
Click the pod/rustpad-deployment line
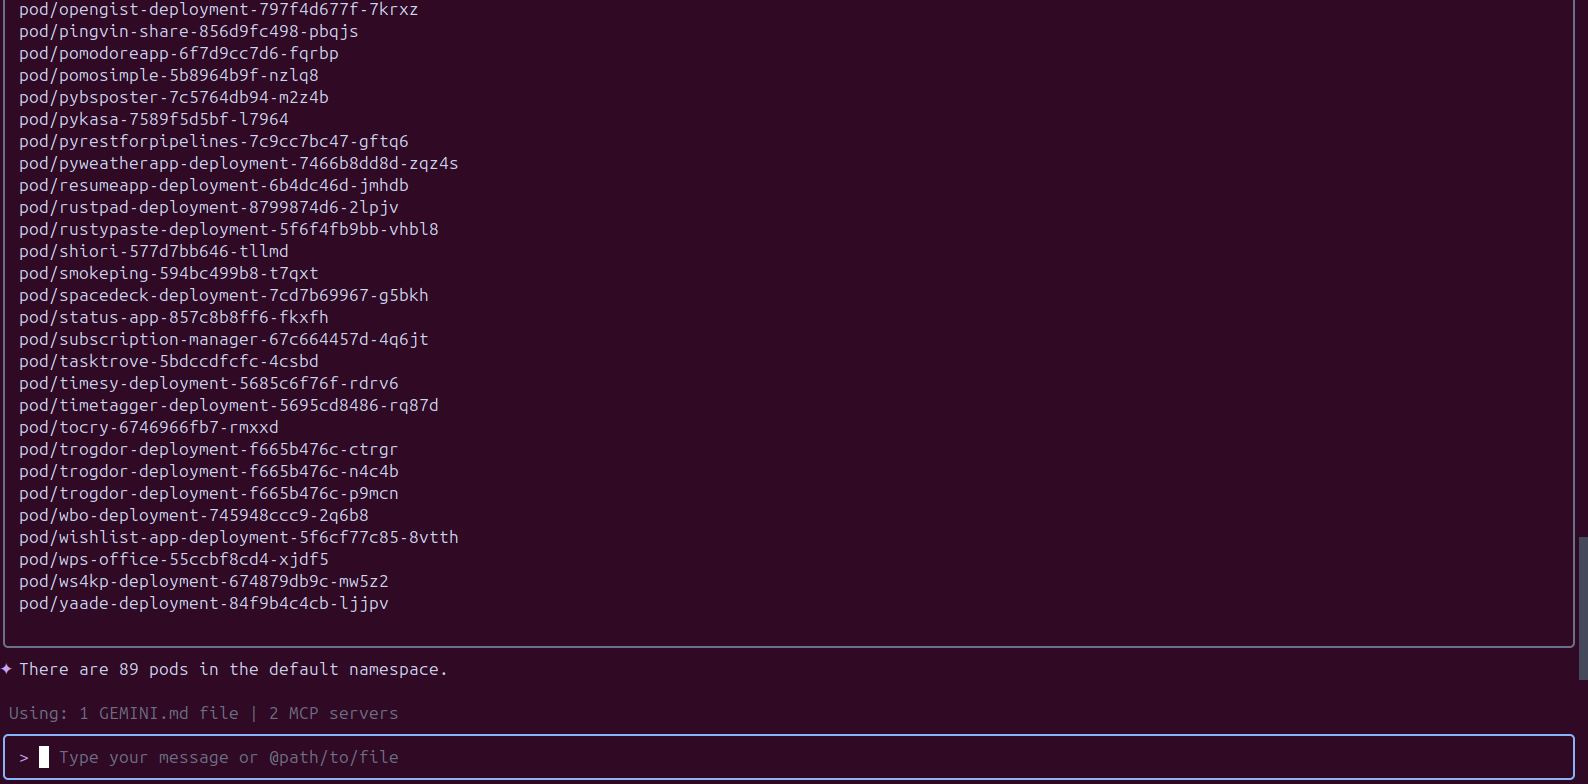208,207
